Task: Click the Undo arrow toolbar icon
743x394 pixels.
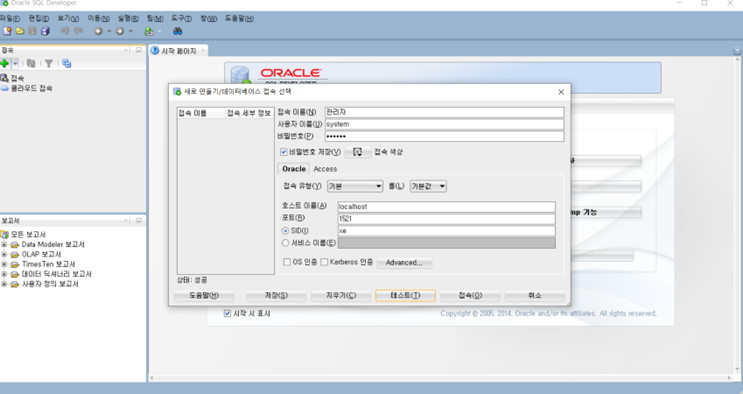Action: point(65,31)
